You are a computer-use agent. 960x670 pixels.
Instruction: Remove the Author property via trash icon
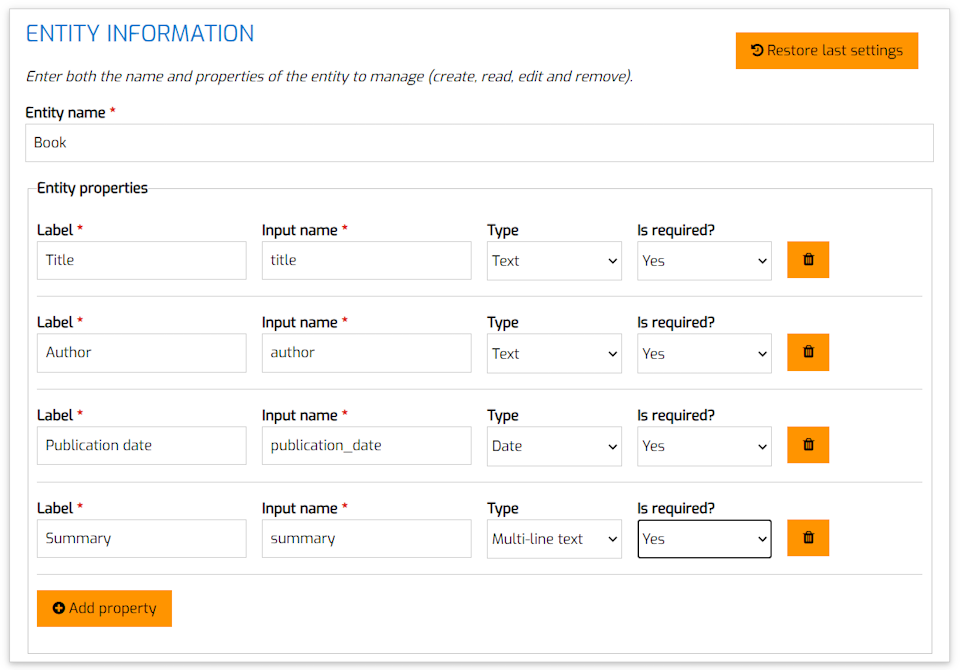pyautogui.click(x=807, y=352)
